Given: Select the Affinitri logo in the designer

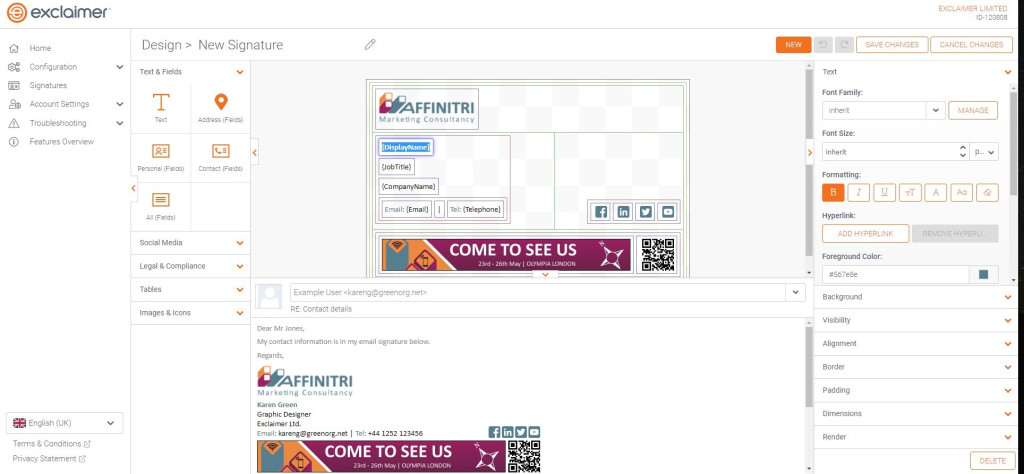Looking at the screenshot, I should click(427, 109).
